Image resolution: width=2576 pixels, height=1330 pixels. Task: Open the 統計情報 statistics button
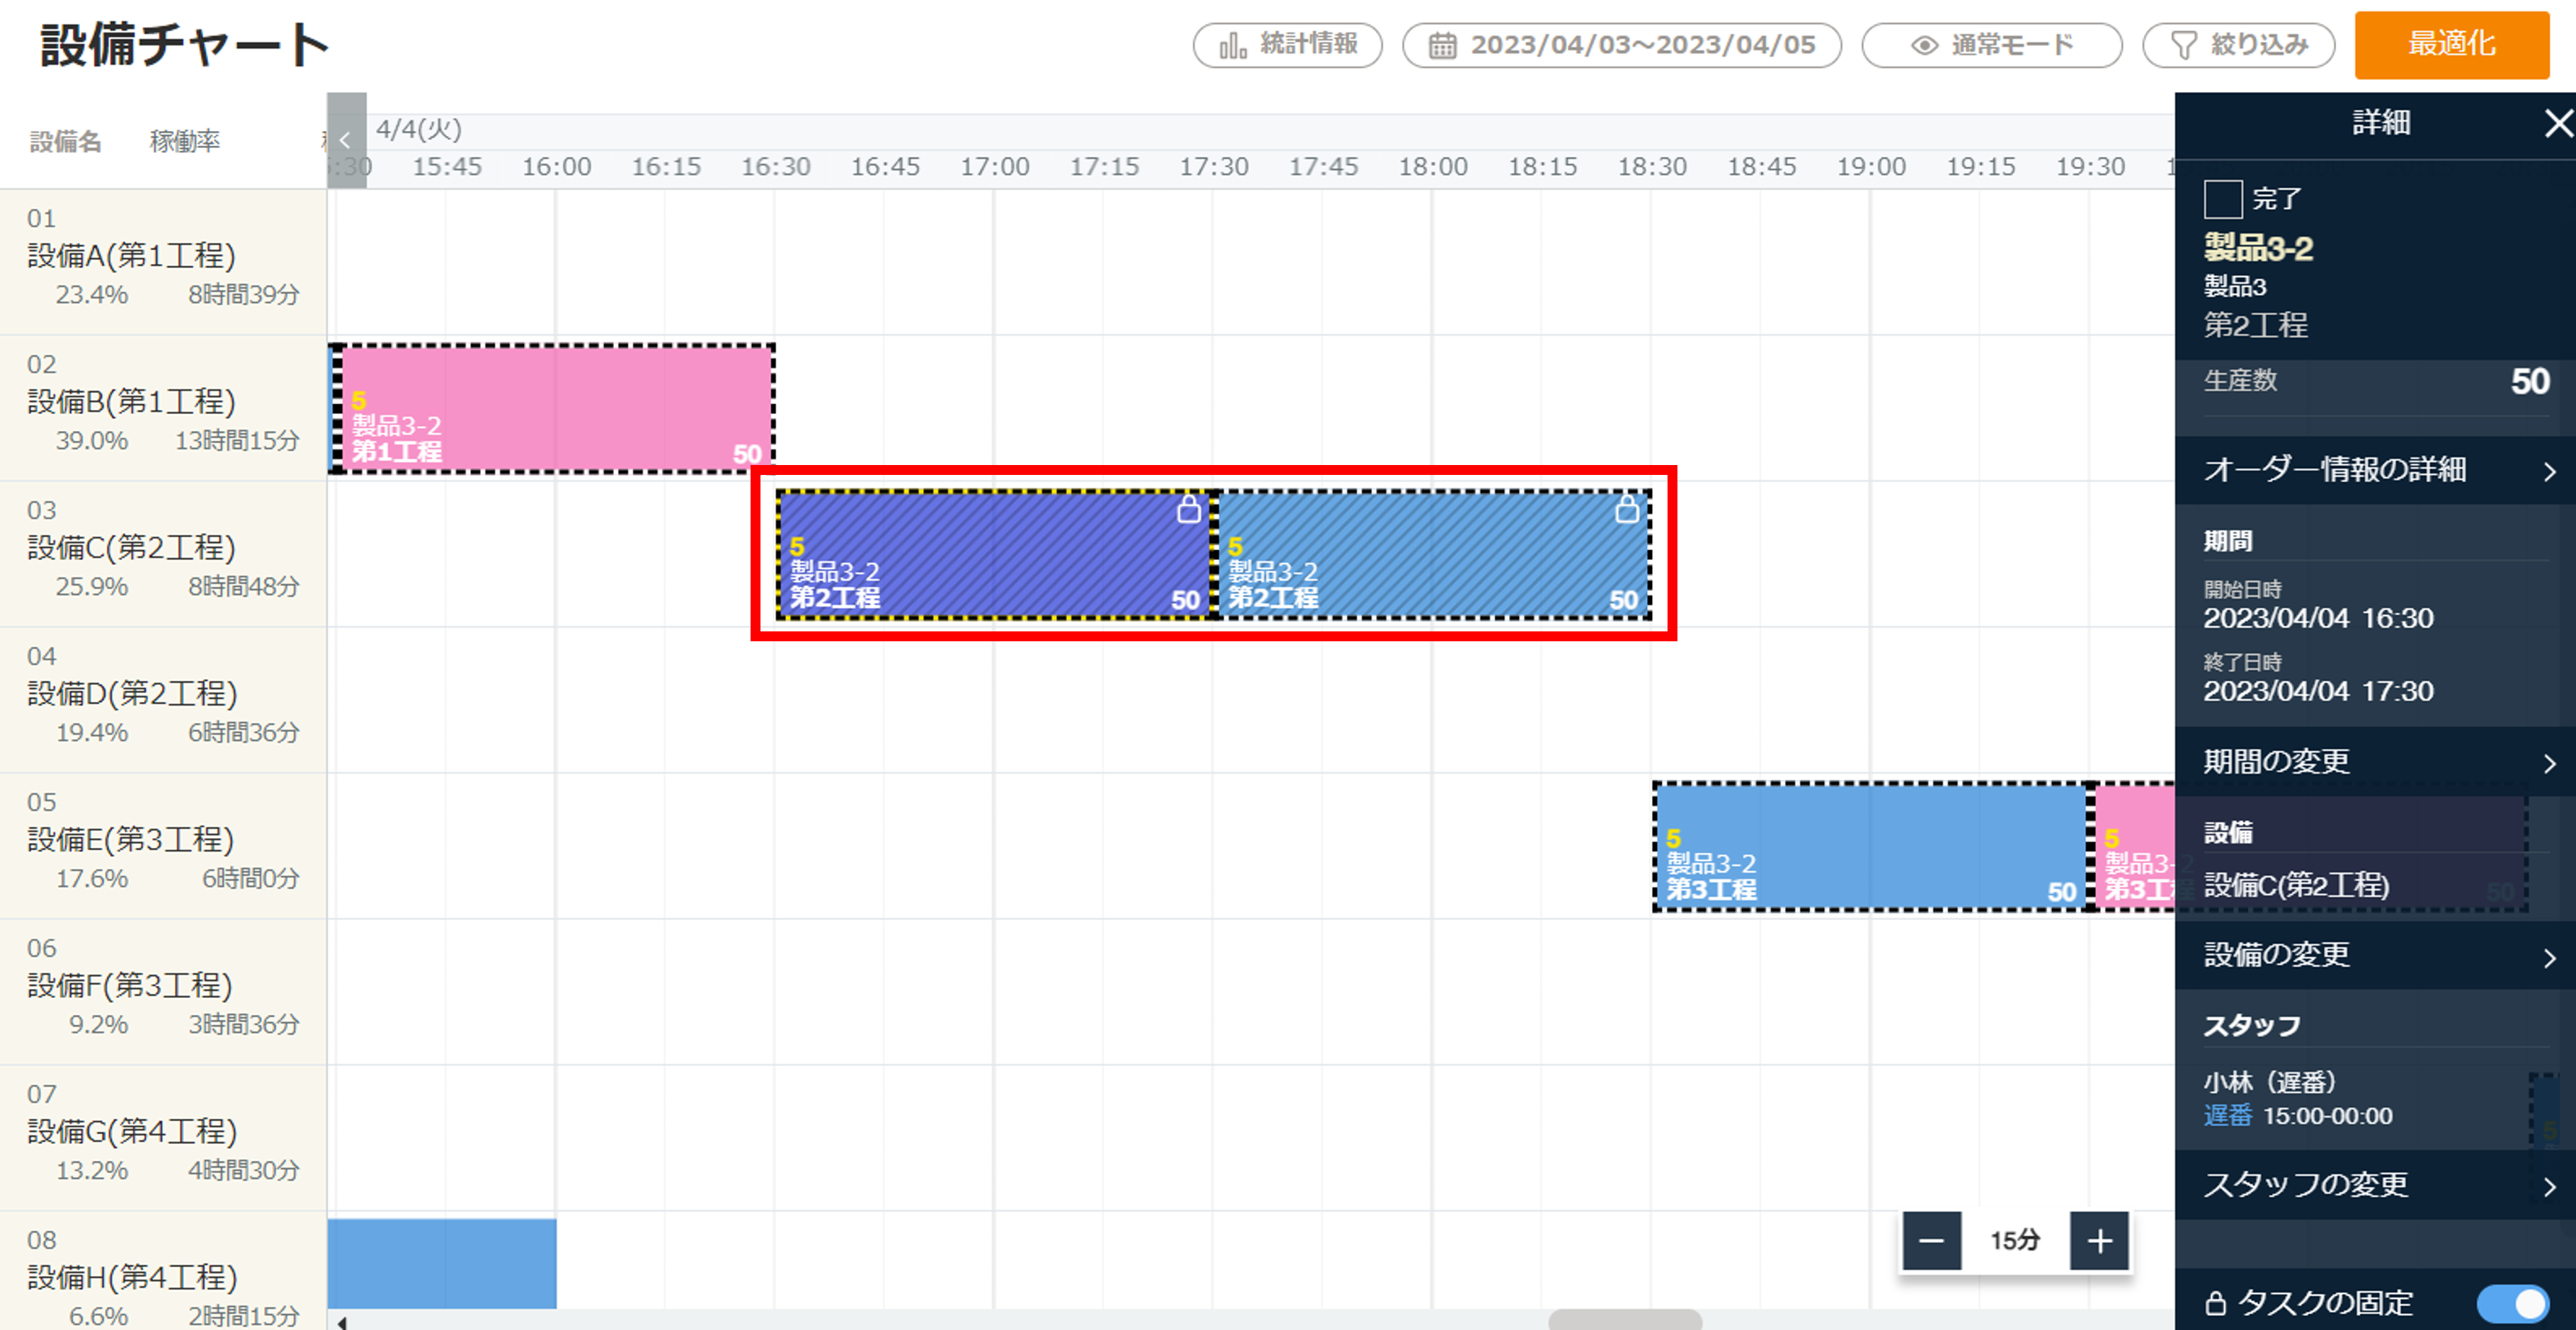[x=1287, y=45]
